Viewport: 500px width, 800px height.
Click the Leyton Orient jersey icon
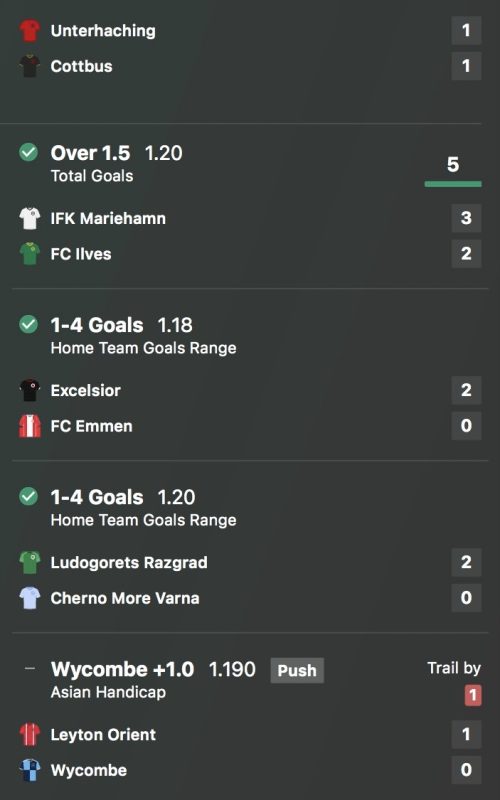[30, 735]
